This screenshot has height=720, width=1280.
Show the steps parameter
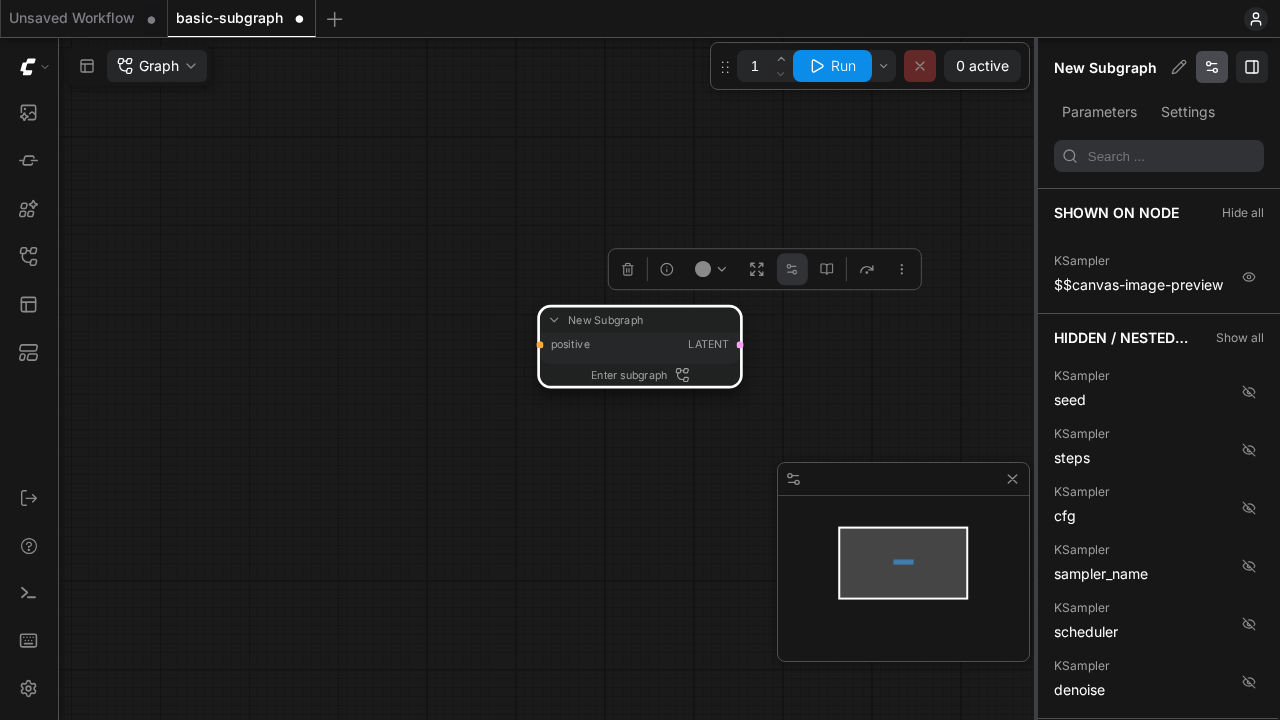click(1249, 450)
